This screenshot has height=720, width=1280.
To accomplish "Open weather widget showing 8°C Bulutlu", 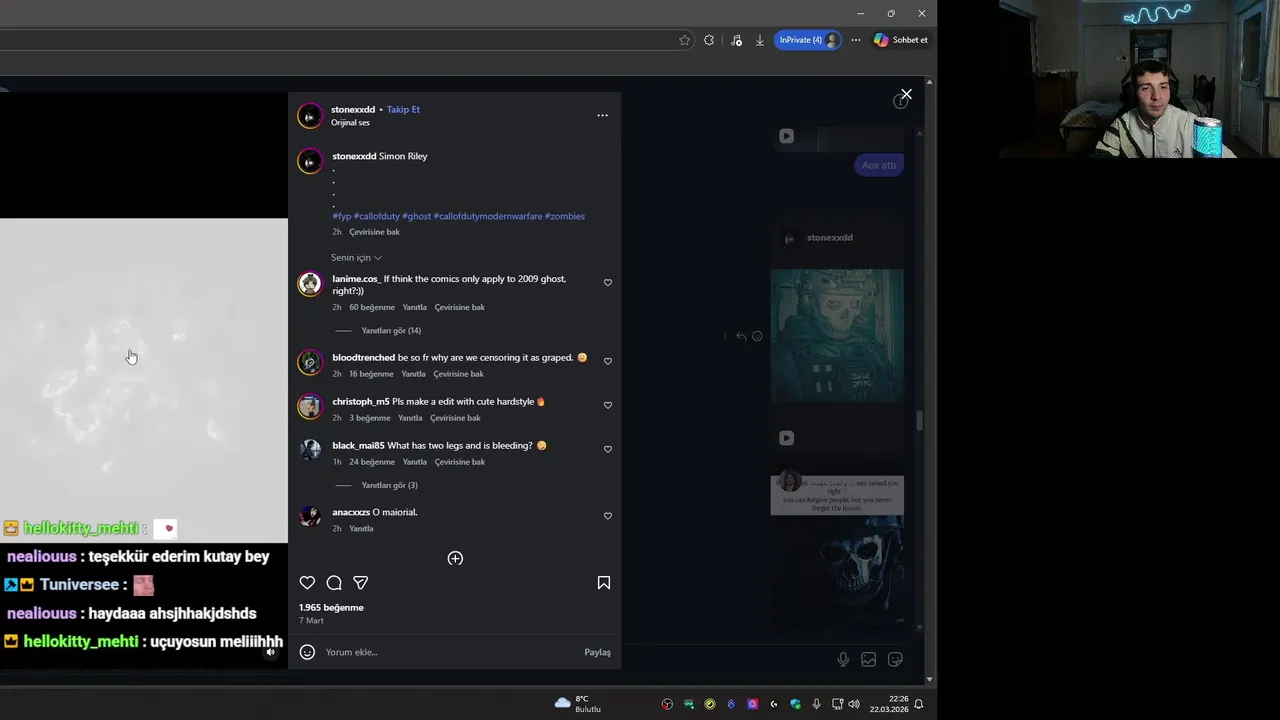I will click(x=578, y=704).
